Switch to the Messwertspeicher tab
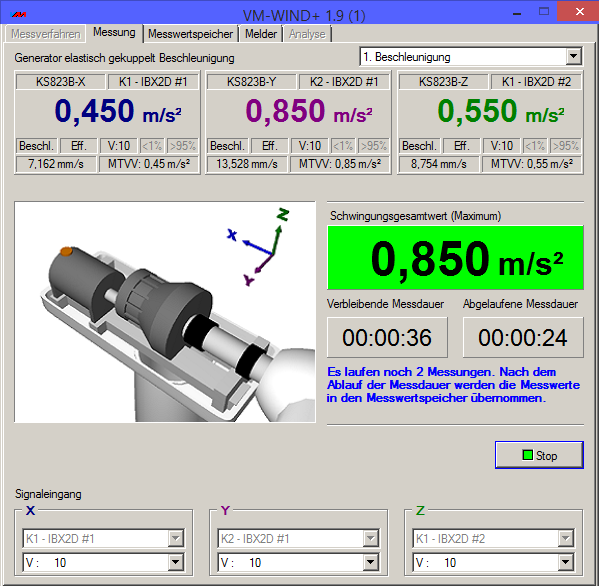The width and height of the screenshot is (599, 586). coord(190,34)
